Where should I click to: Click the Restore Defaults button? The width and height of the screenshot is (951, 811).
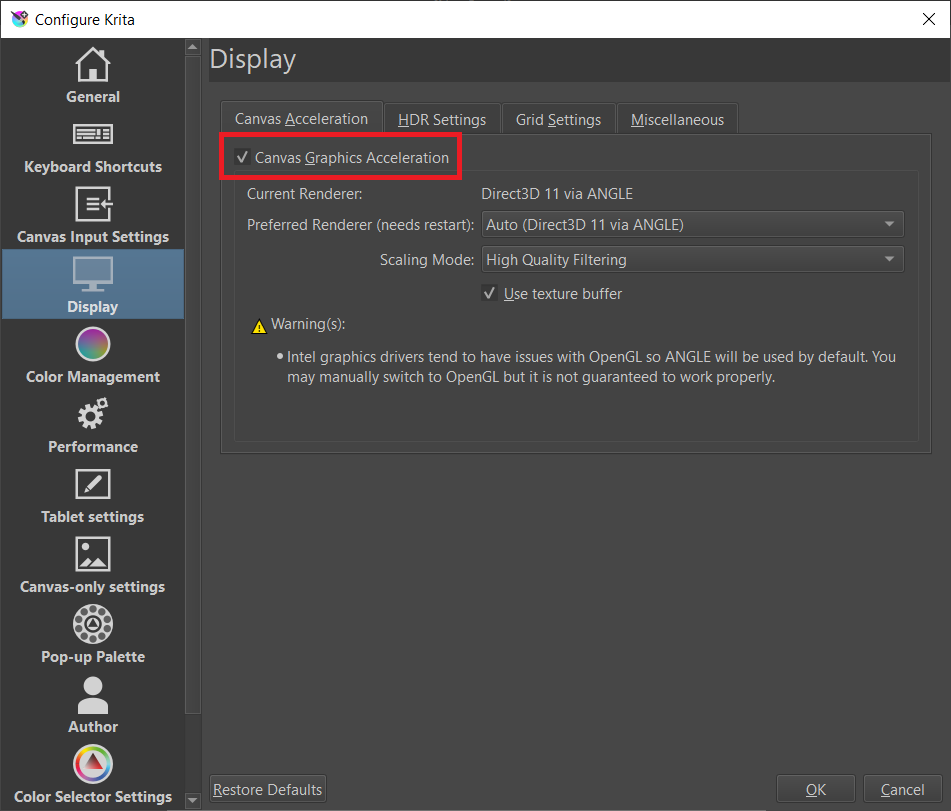[267, 789]
